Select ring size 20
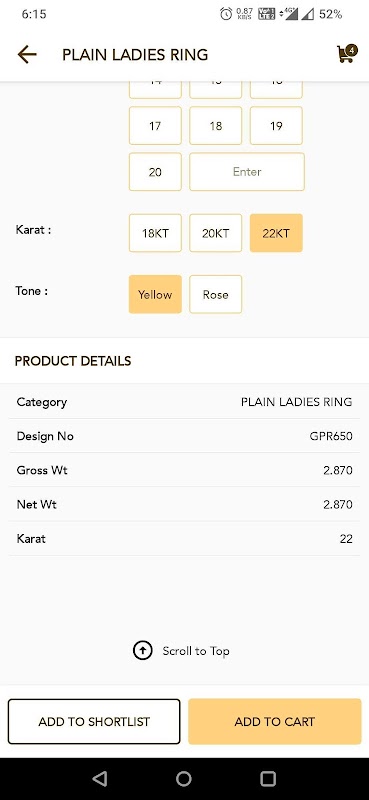 155,172
